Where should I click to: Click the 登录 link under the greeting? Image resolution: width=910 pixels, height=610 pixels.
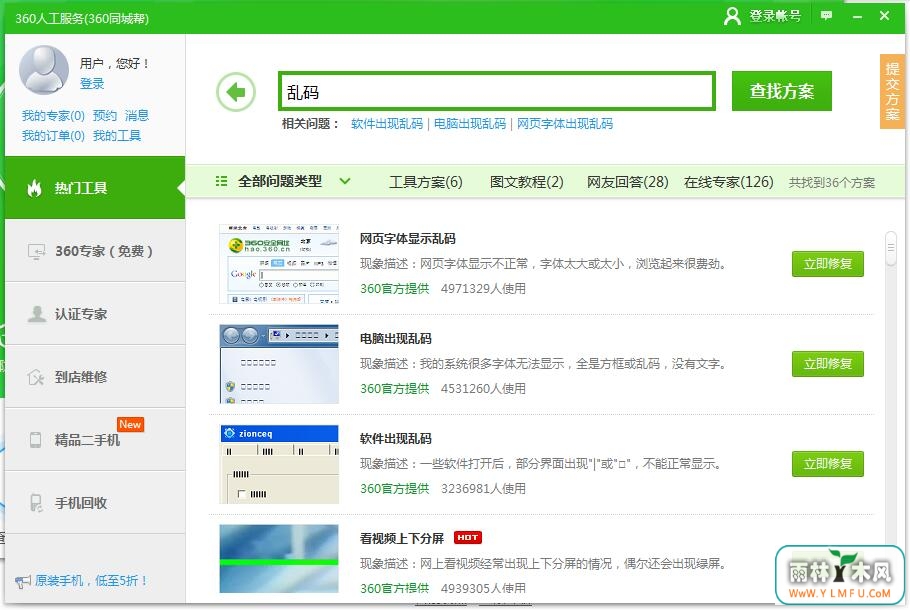click(x=92, y=84)
